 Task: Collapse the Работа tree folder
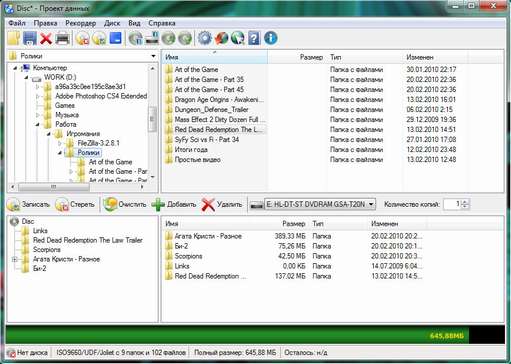(x=38, y=124)
